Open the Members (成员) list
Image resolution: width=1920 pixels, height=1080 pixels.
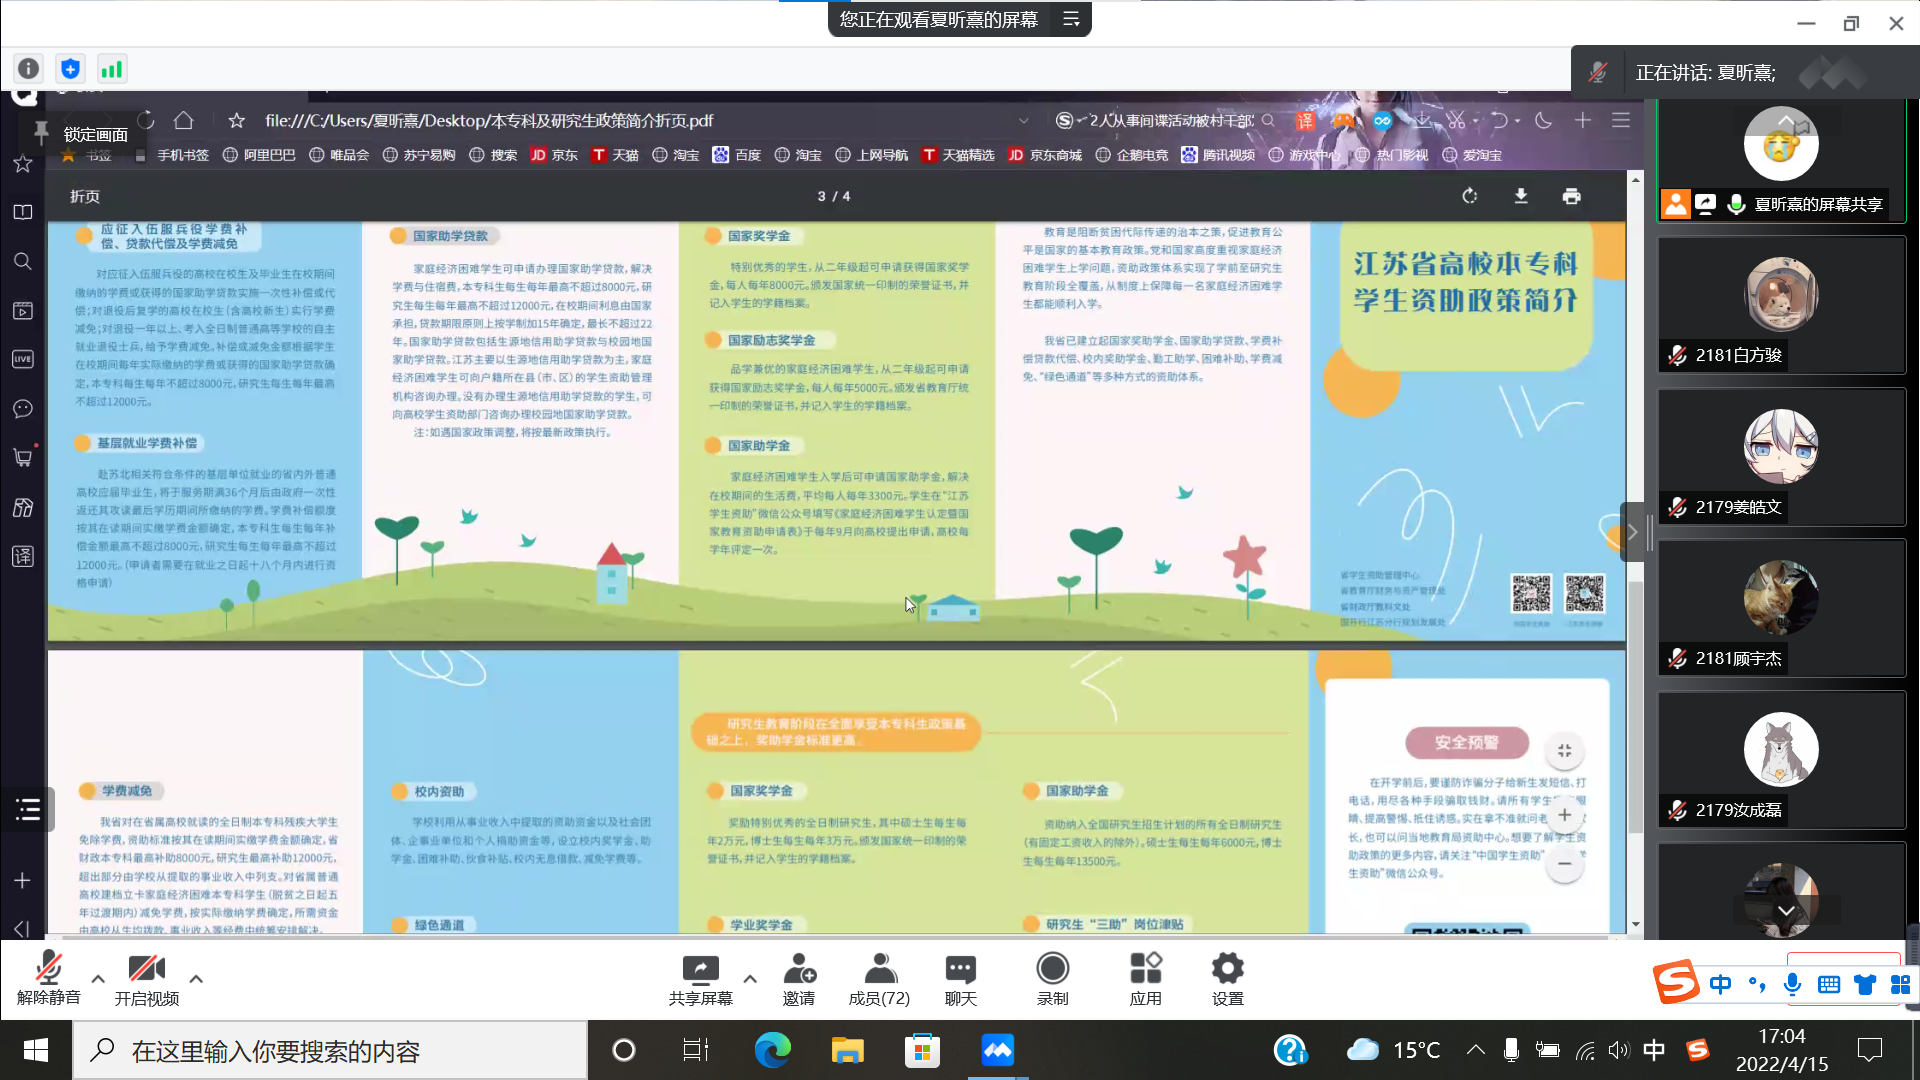(879, 970)
